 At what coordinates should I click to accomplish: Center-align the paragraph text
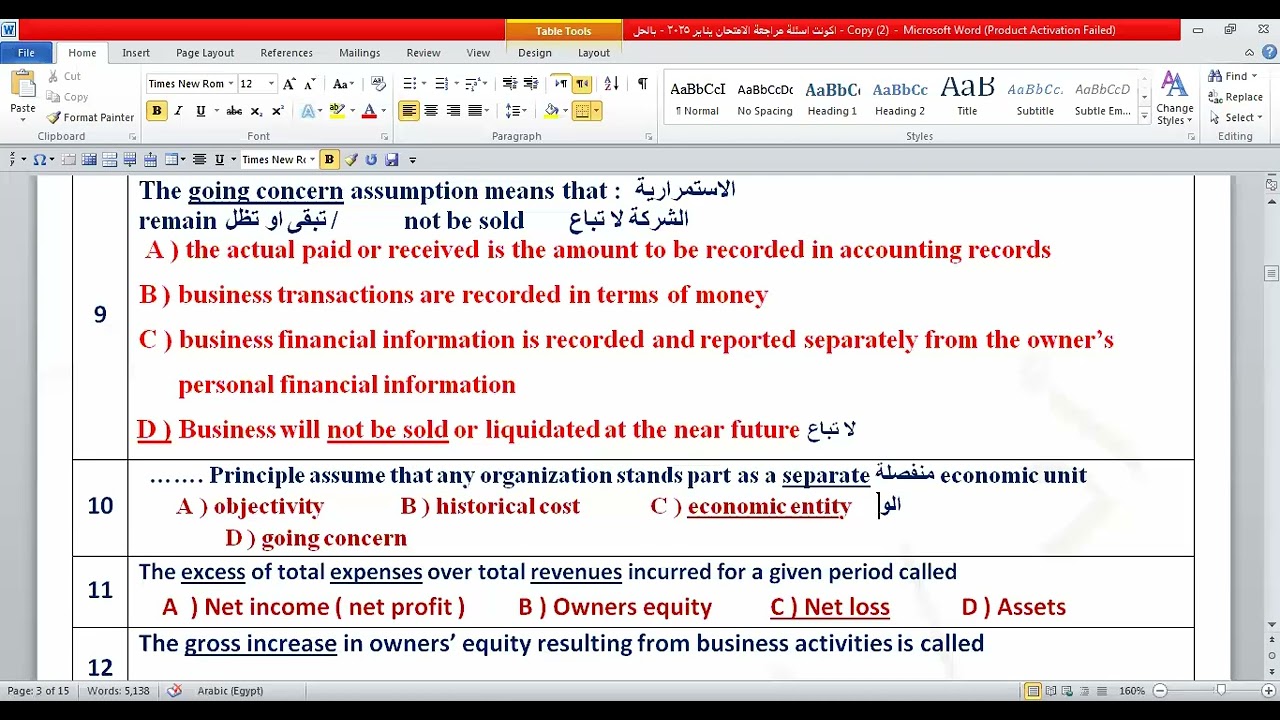431,111
